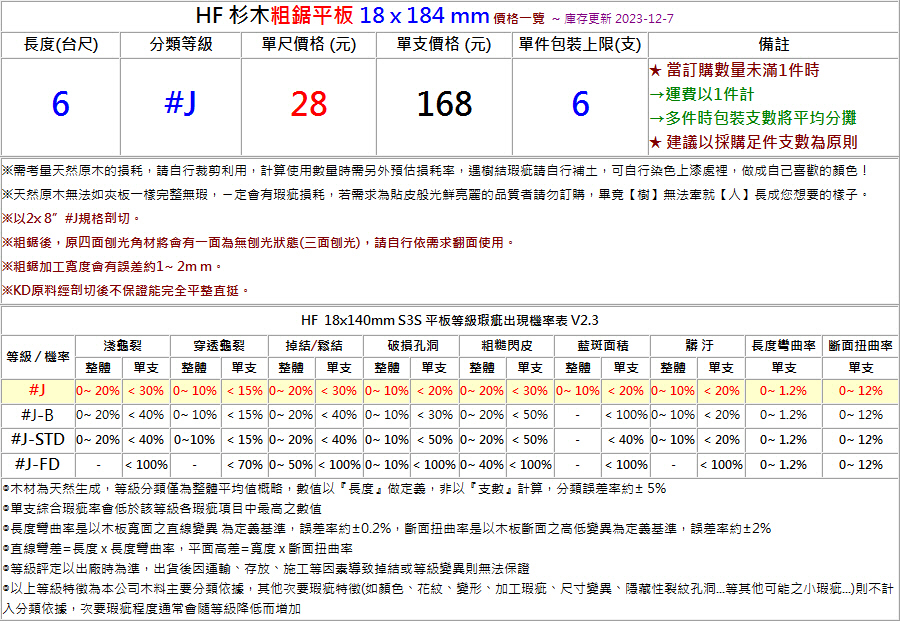Click the per-piece price '168'
This screenshot has height=621, width=900.
444,104
